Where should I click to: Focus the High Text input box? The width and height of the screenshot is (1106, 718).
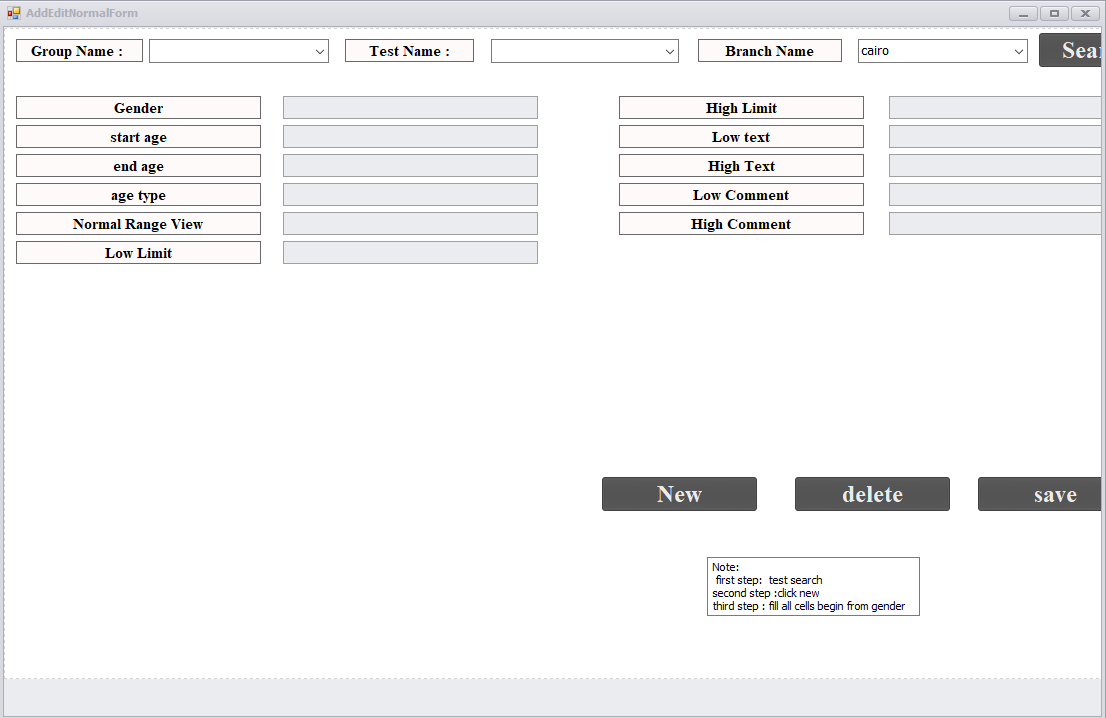[x=995, y=166]
